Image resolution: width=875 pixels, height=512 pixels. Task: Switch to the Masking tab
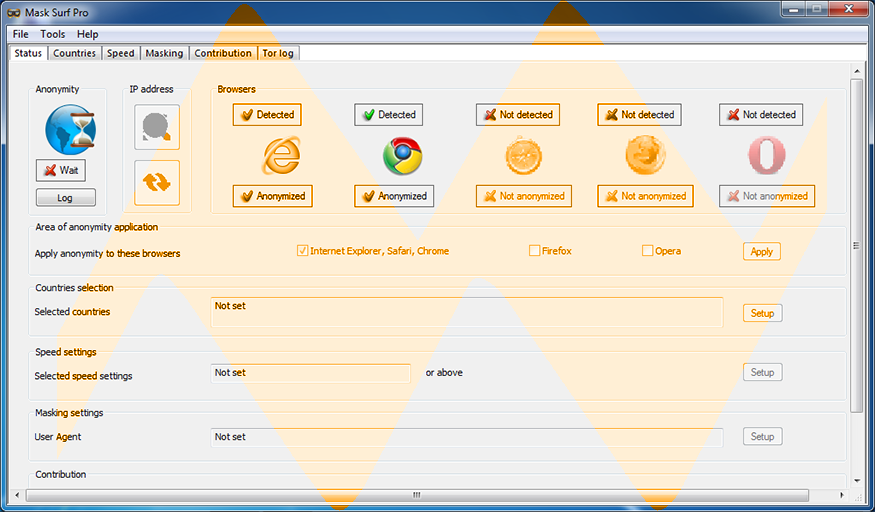tap(164, 53)
